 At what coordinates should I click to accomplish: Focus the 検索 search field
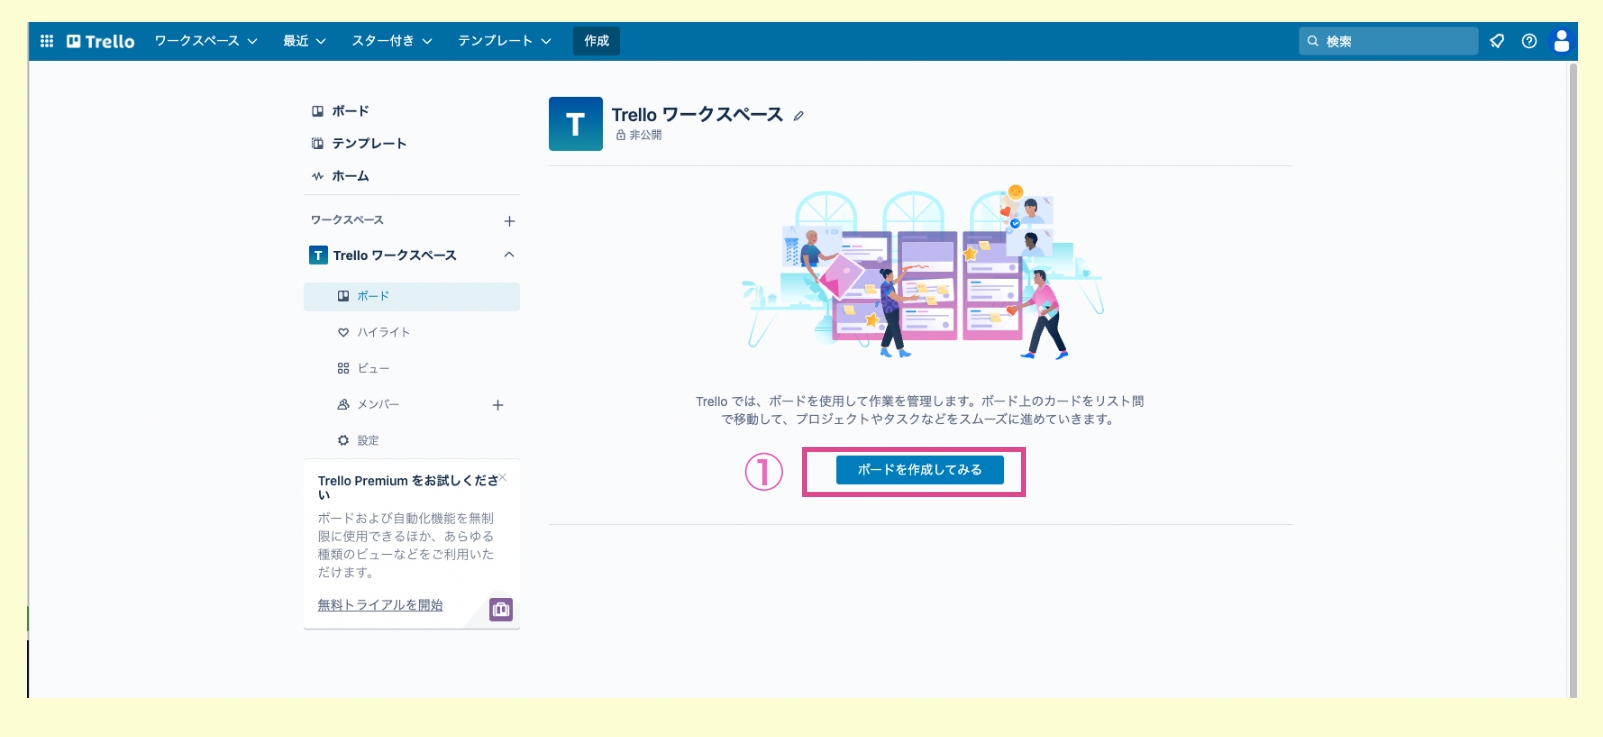click(x=1389, y=41)
